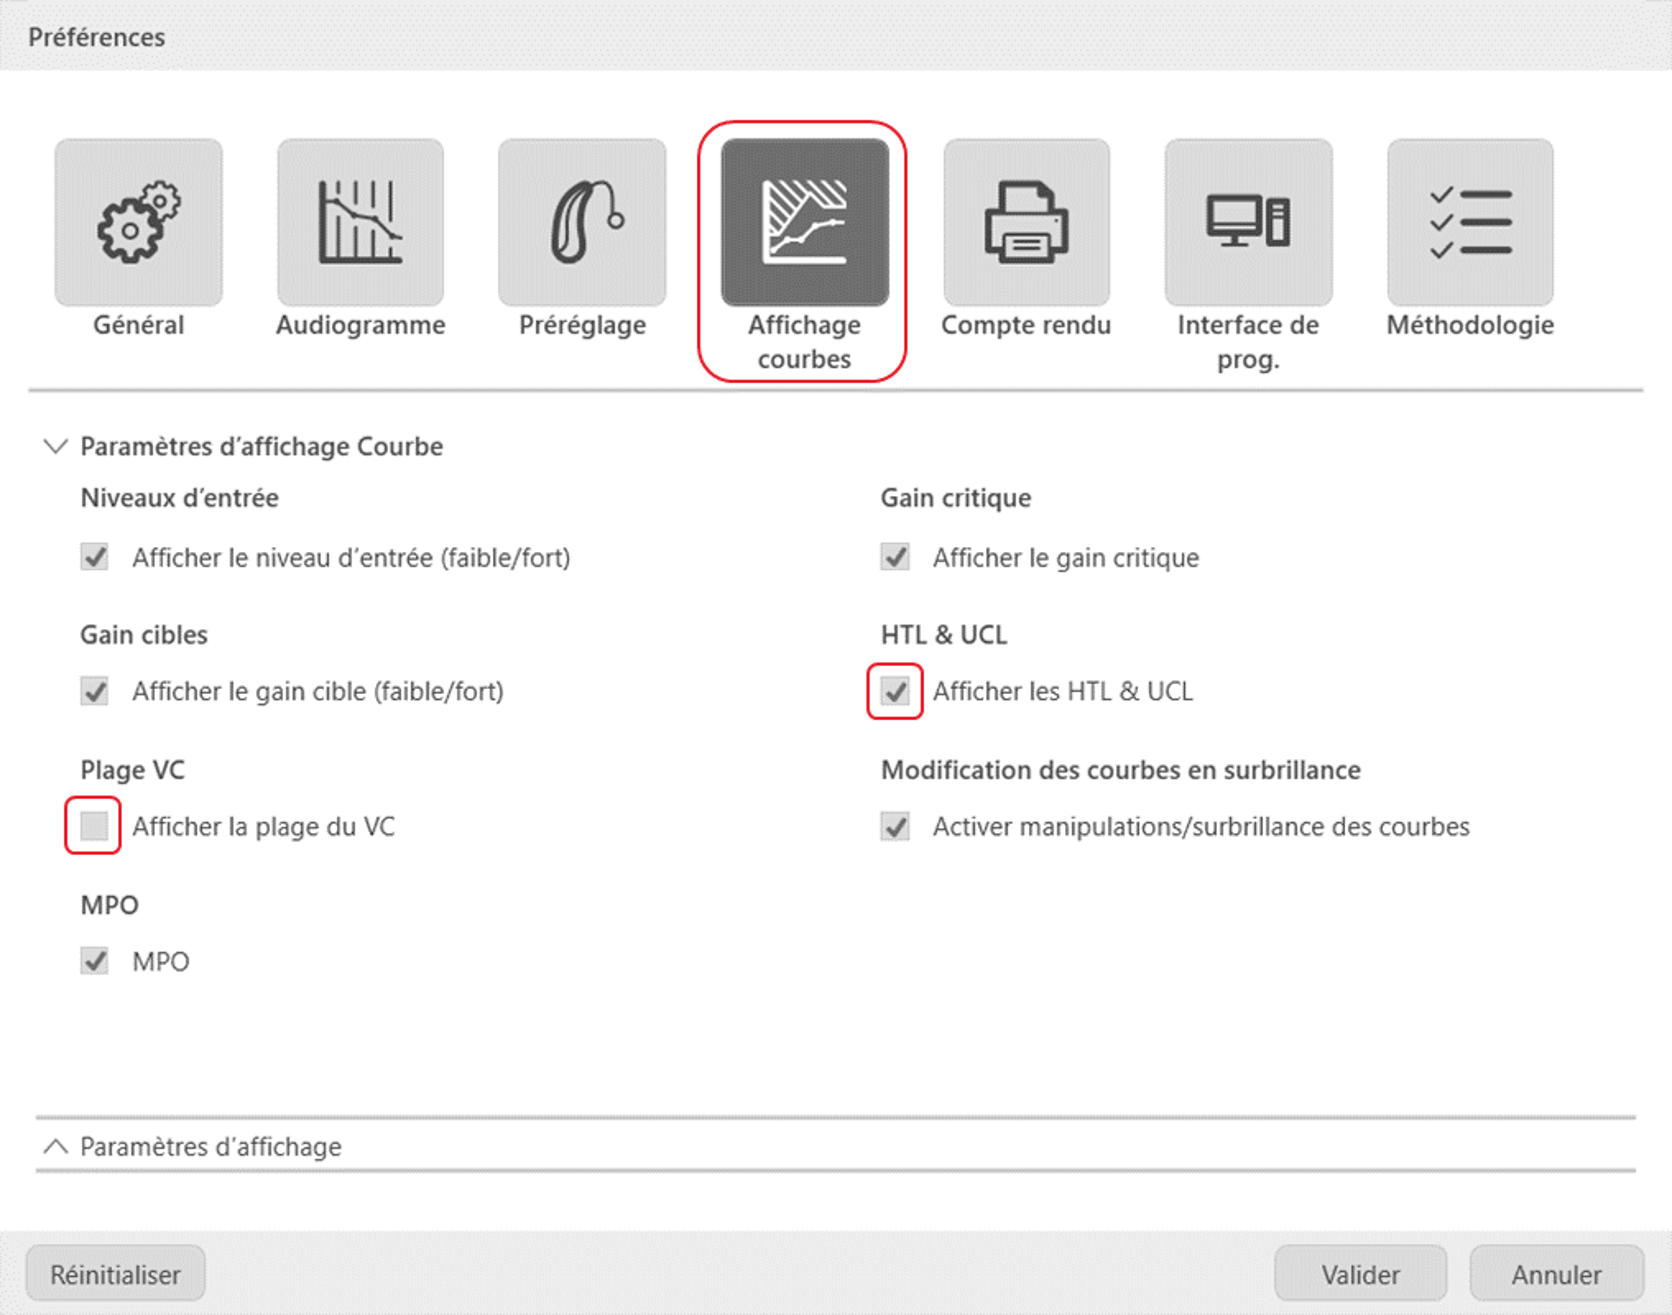
Task: Expand Paramètres d'affichage section chevron
Action: tap(56, 1146)
